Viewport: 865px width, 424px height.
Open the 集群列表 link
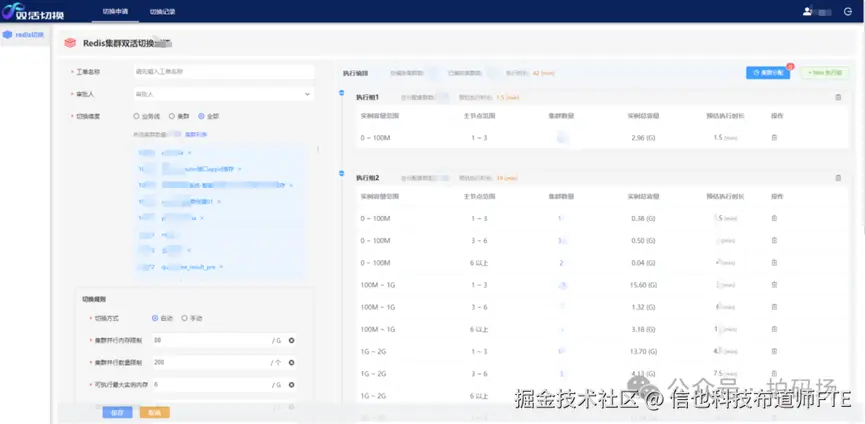[x=196, y=134]
